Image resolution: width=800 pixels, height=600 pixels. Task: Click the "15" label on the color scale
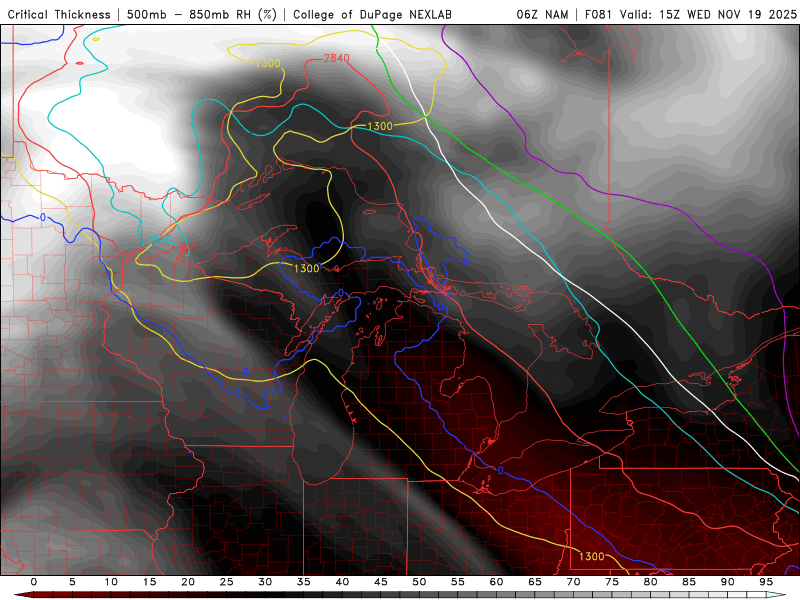point(149,582)
